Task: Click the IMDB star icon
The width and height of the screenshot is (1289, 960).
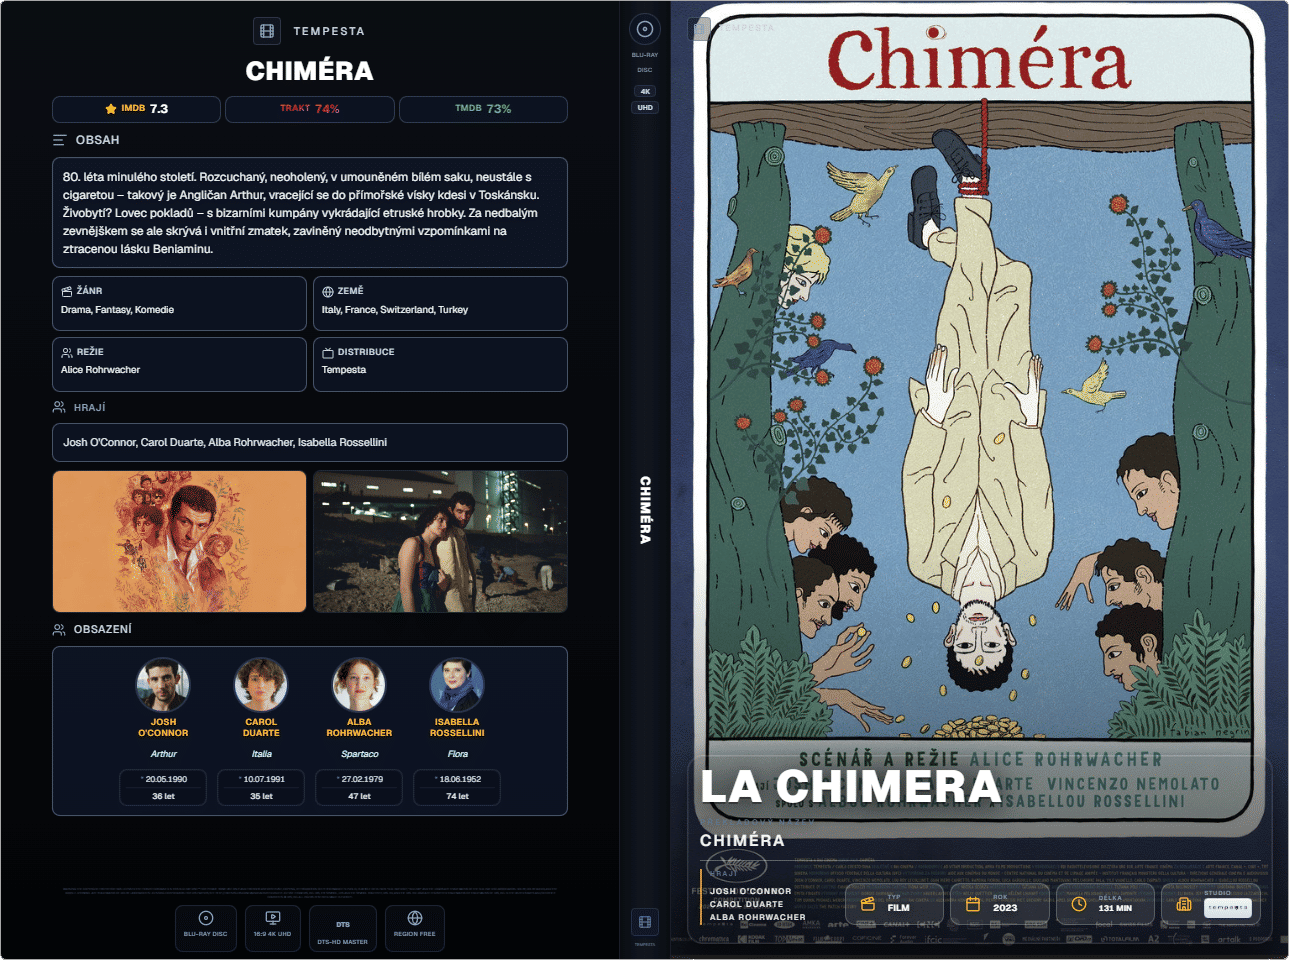Action: 111,109
